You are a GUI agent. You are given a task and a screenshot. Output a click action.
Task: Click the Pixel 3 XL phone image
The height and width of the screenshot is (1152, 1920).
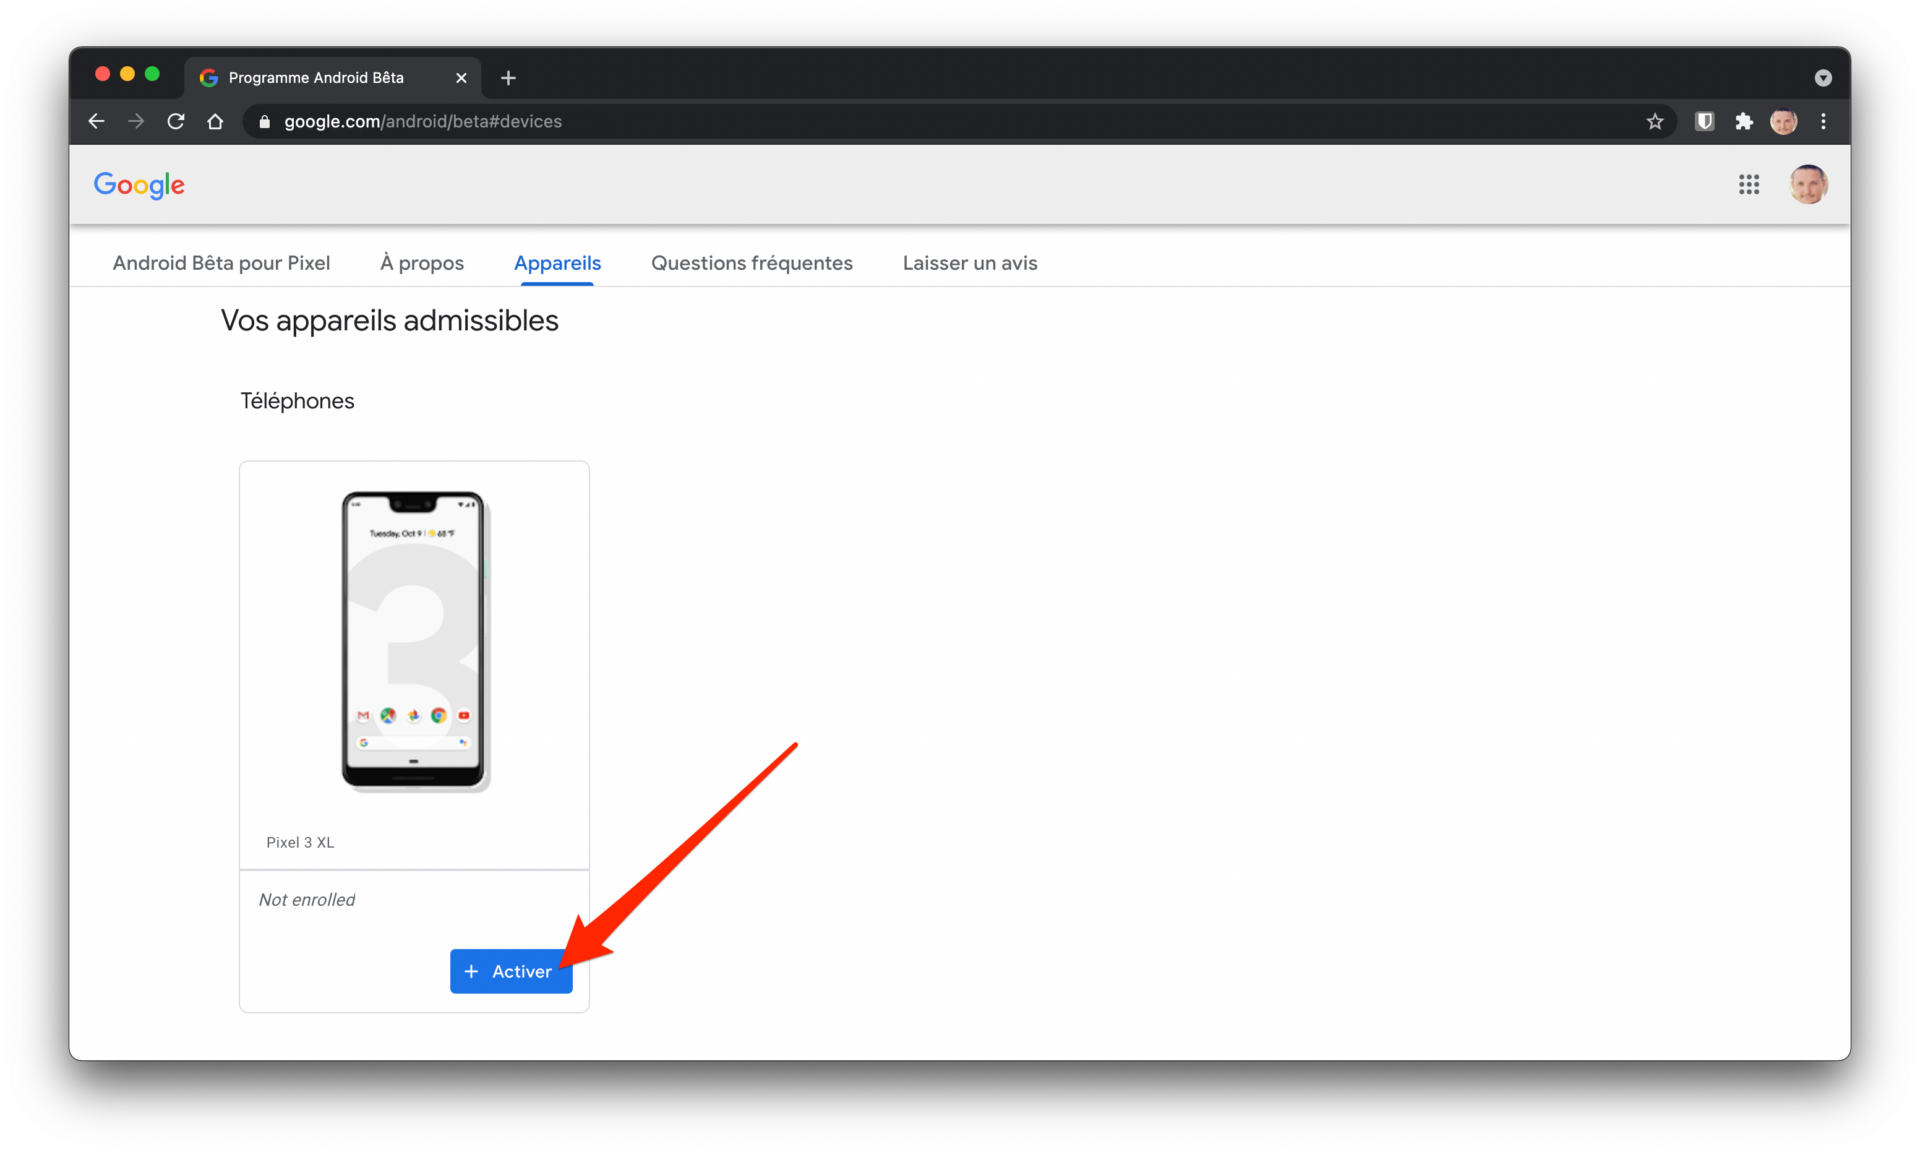click(x=414, y=640)
